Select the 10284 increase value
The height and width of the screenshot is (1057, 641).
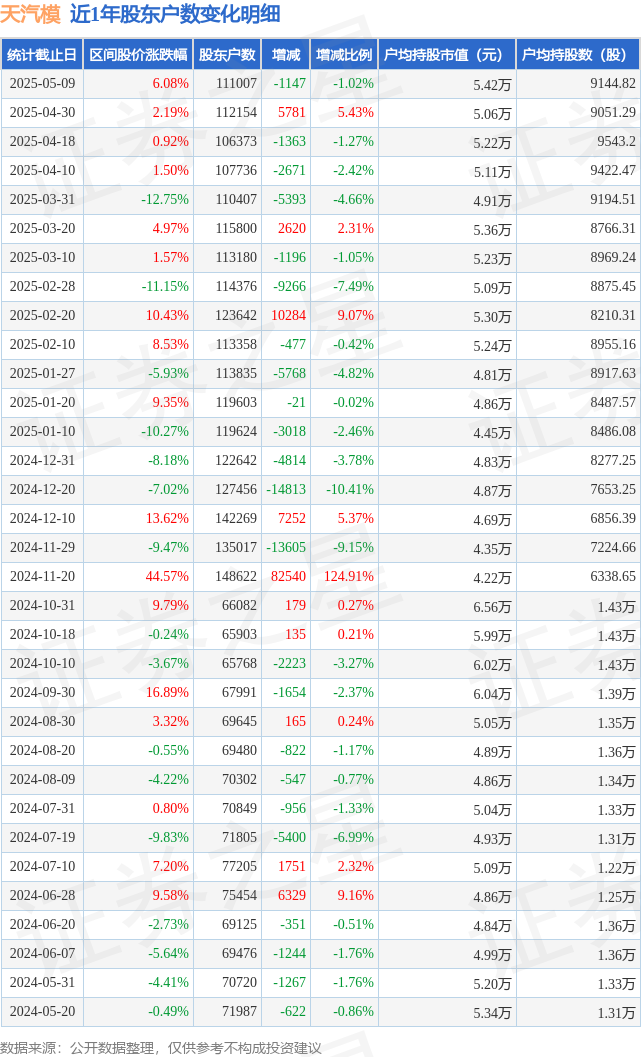tap(288, 315)
